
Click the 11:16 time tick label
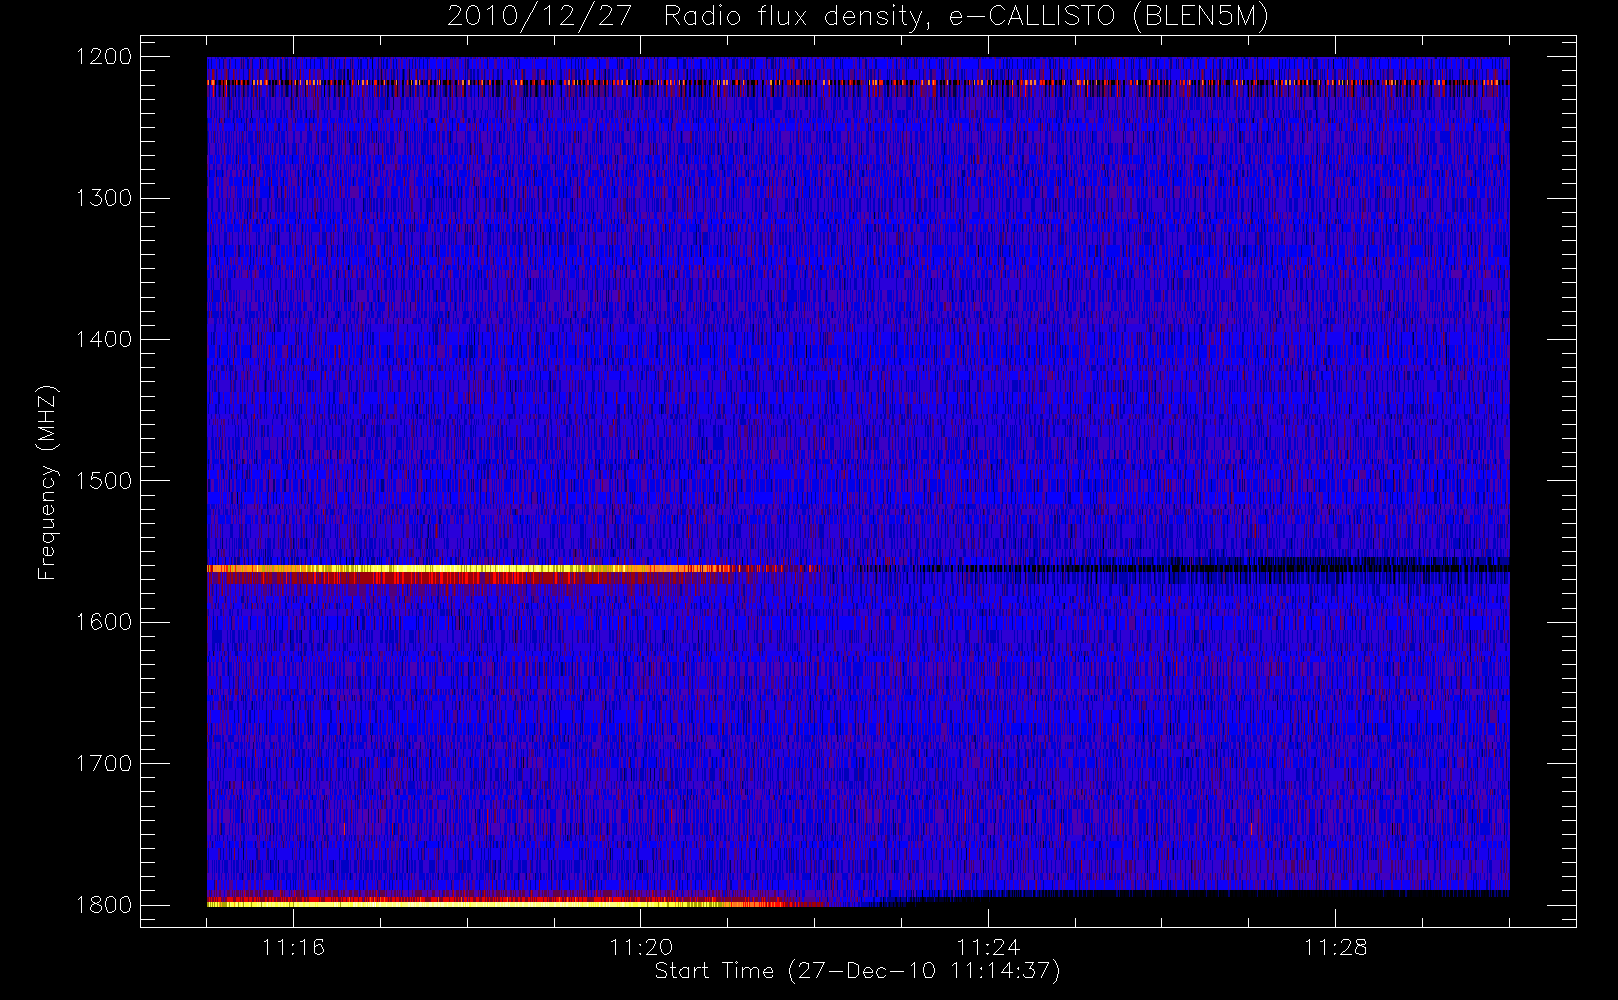coord(293,947)
